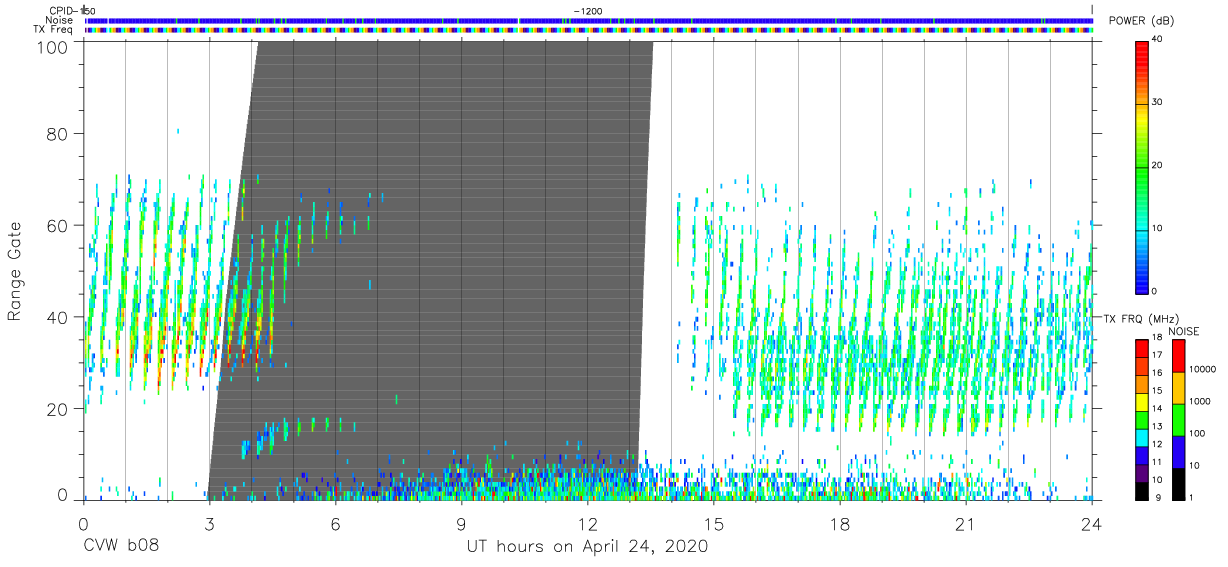This screenshot has height=567, width=1228.
Task: Click the 40 range gate tick label
Action: click(x=58, y=318)
